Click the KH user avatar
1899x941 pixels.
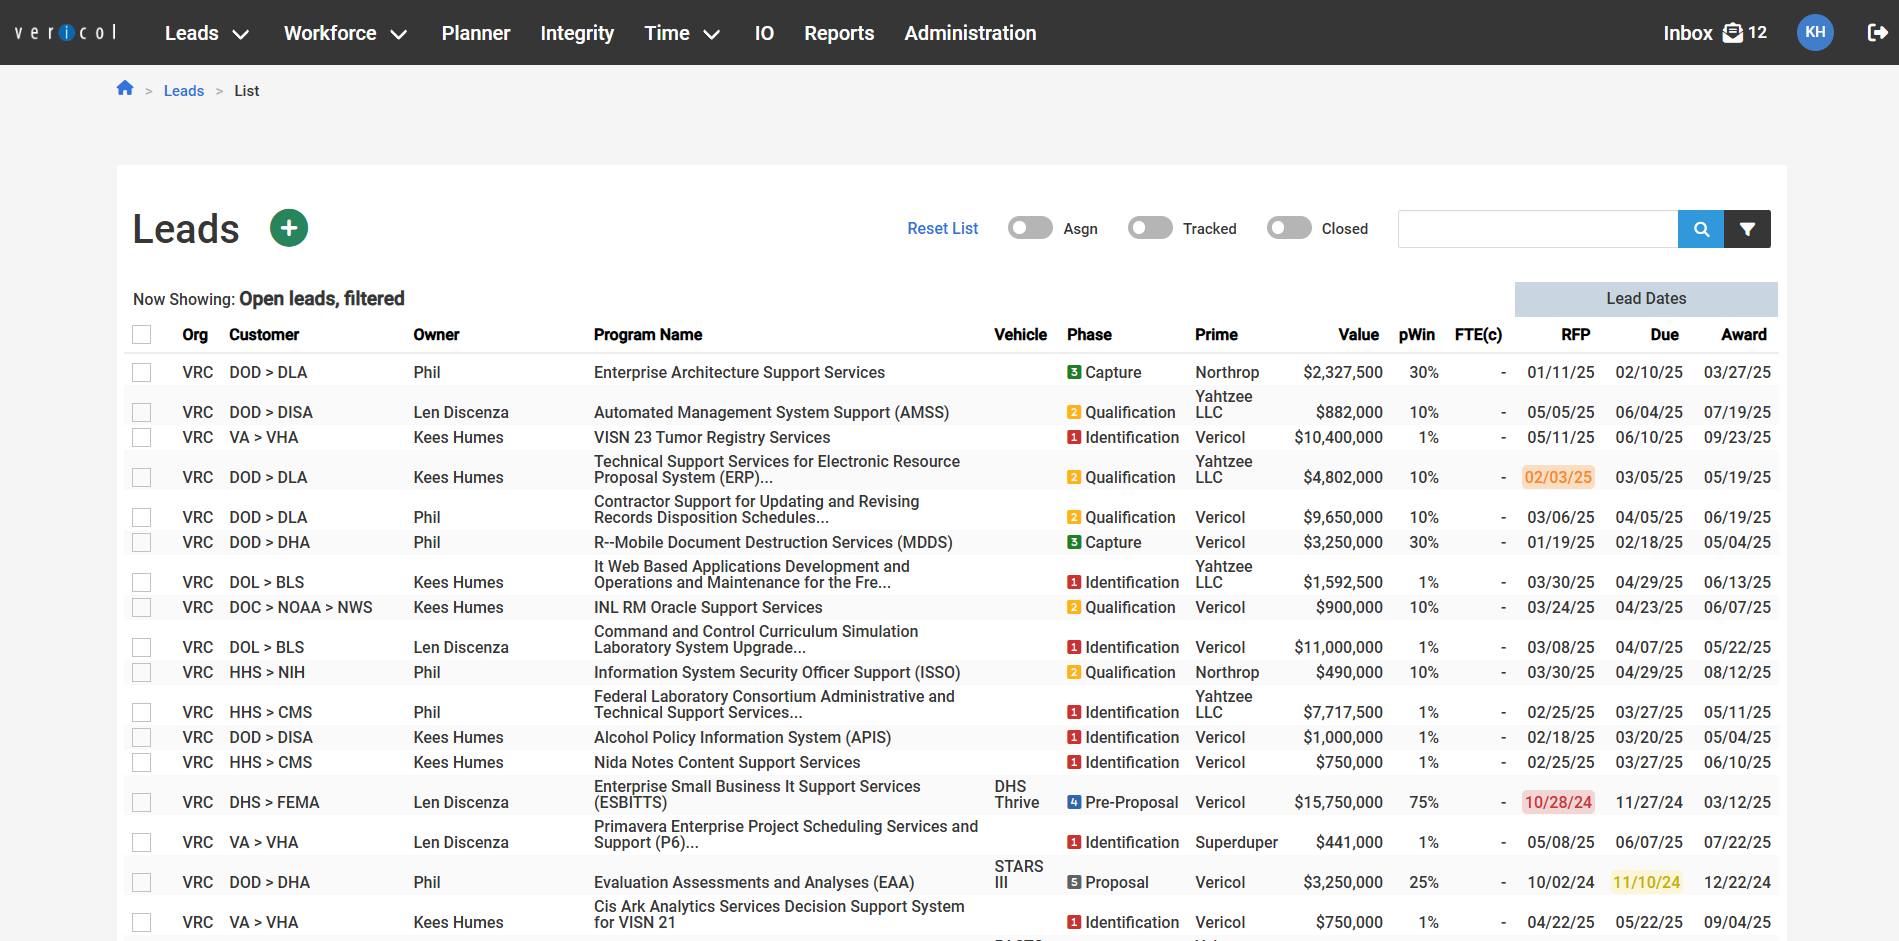point(1815,33)
